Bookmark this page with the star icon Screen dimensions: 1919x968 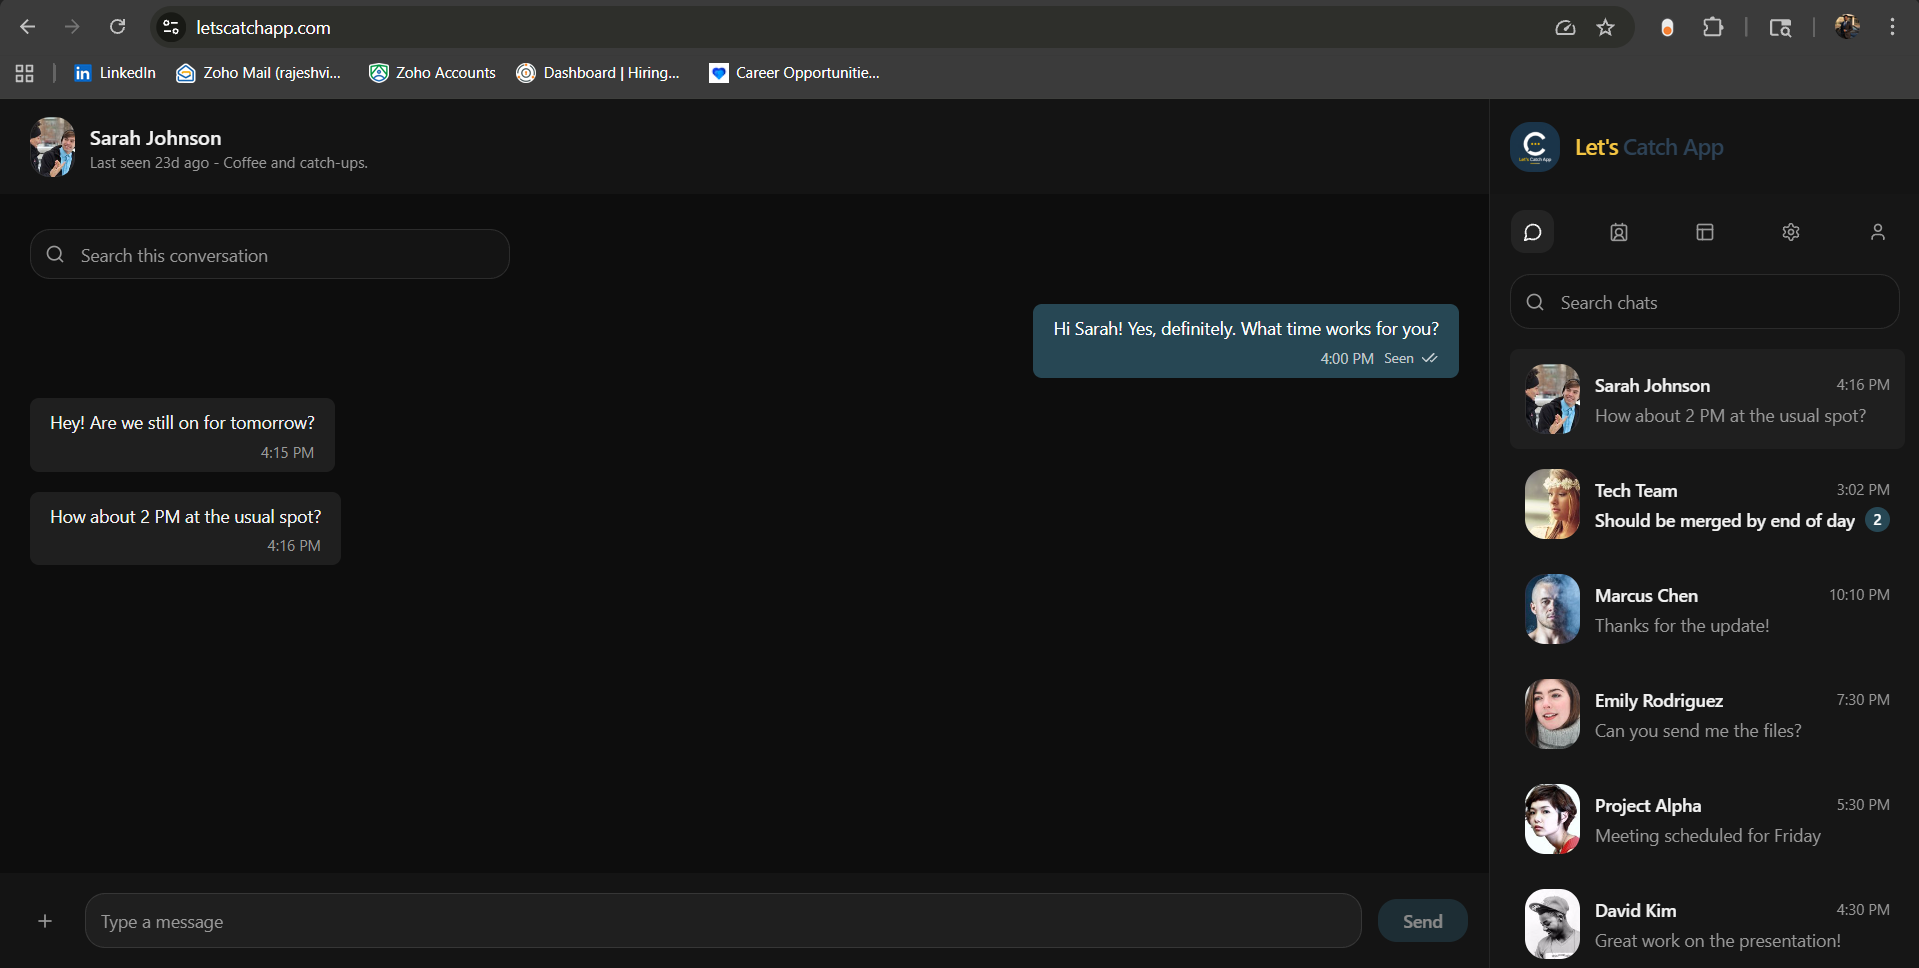coord(1605,27)
